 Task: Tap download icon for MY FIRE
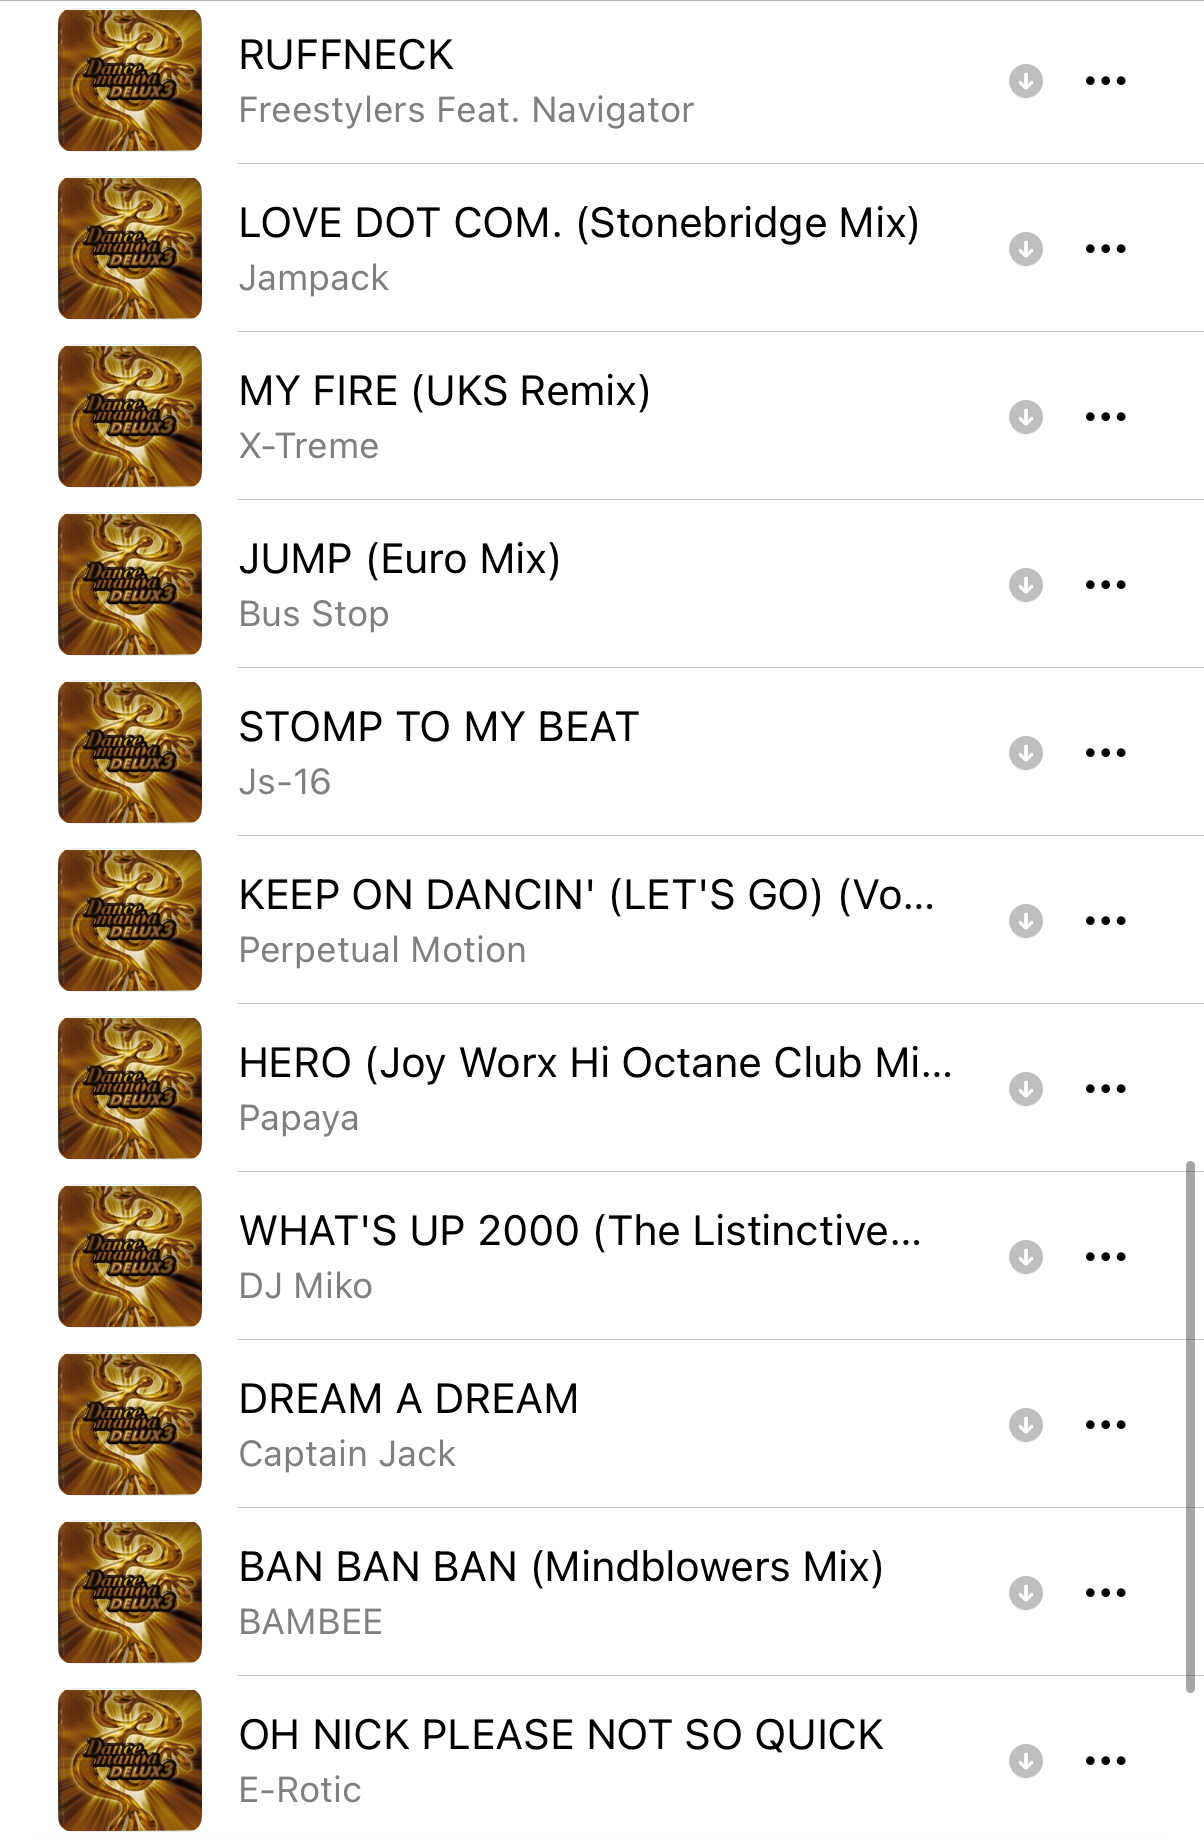[x=1025, y=416]
